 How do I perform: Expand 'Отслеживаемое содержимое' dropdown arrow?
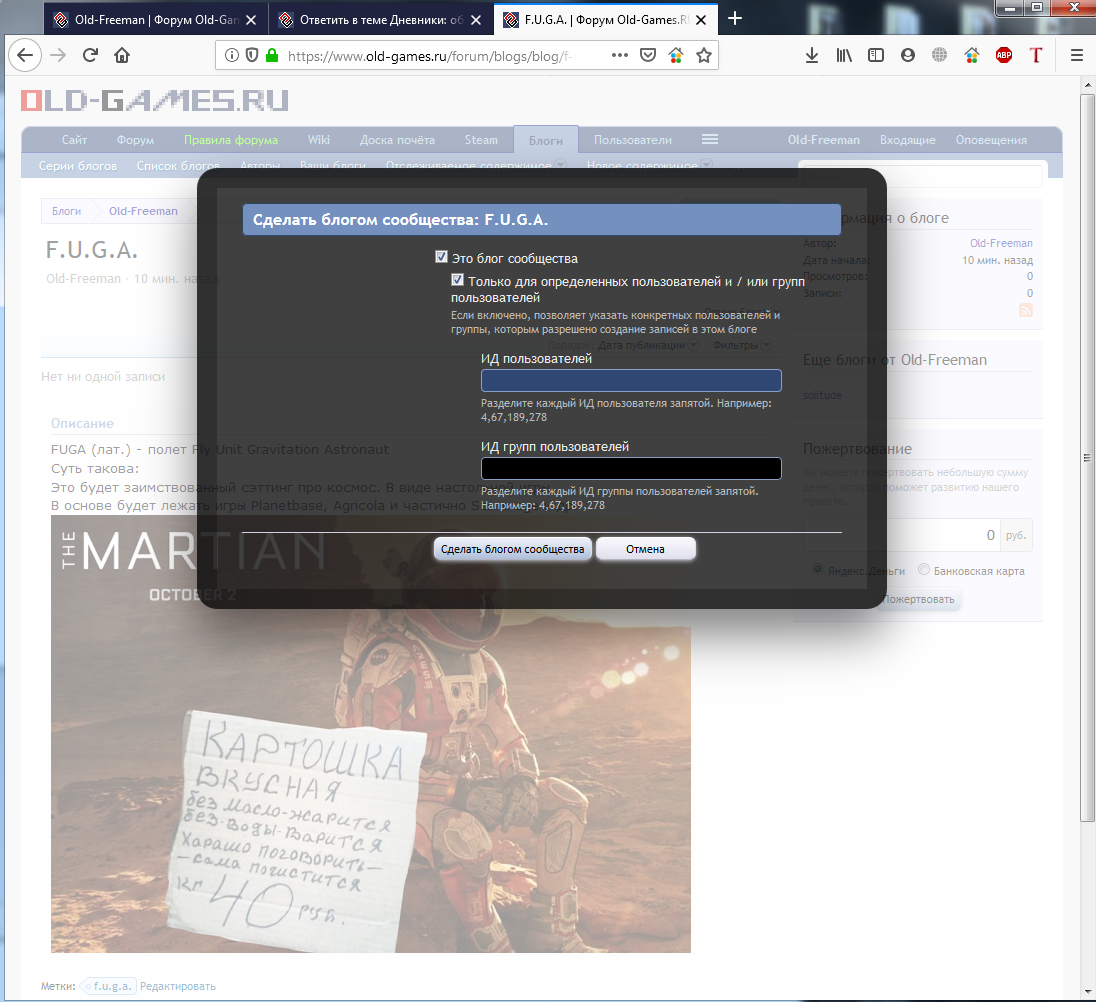click(x=561, y=164)
